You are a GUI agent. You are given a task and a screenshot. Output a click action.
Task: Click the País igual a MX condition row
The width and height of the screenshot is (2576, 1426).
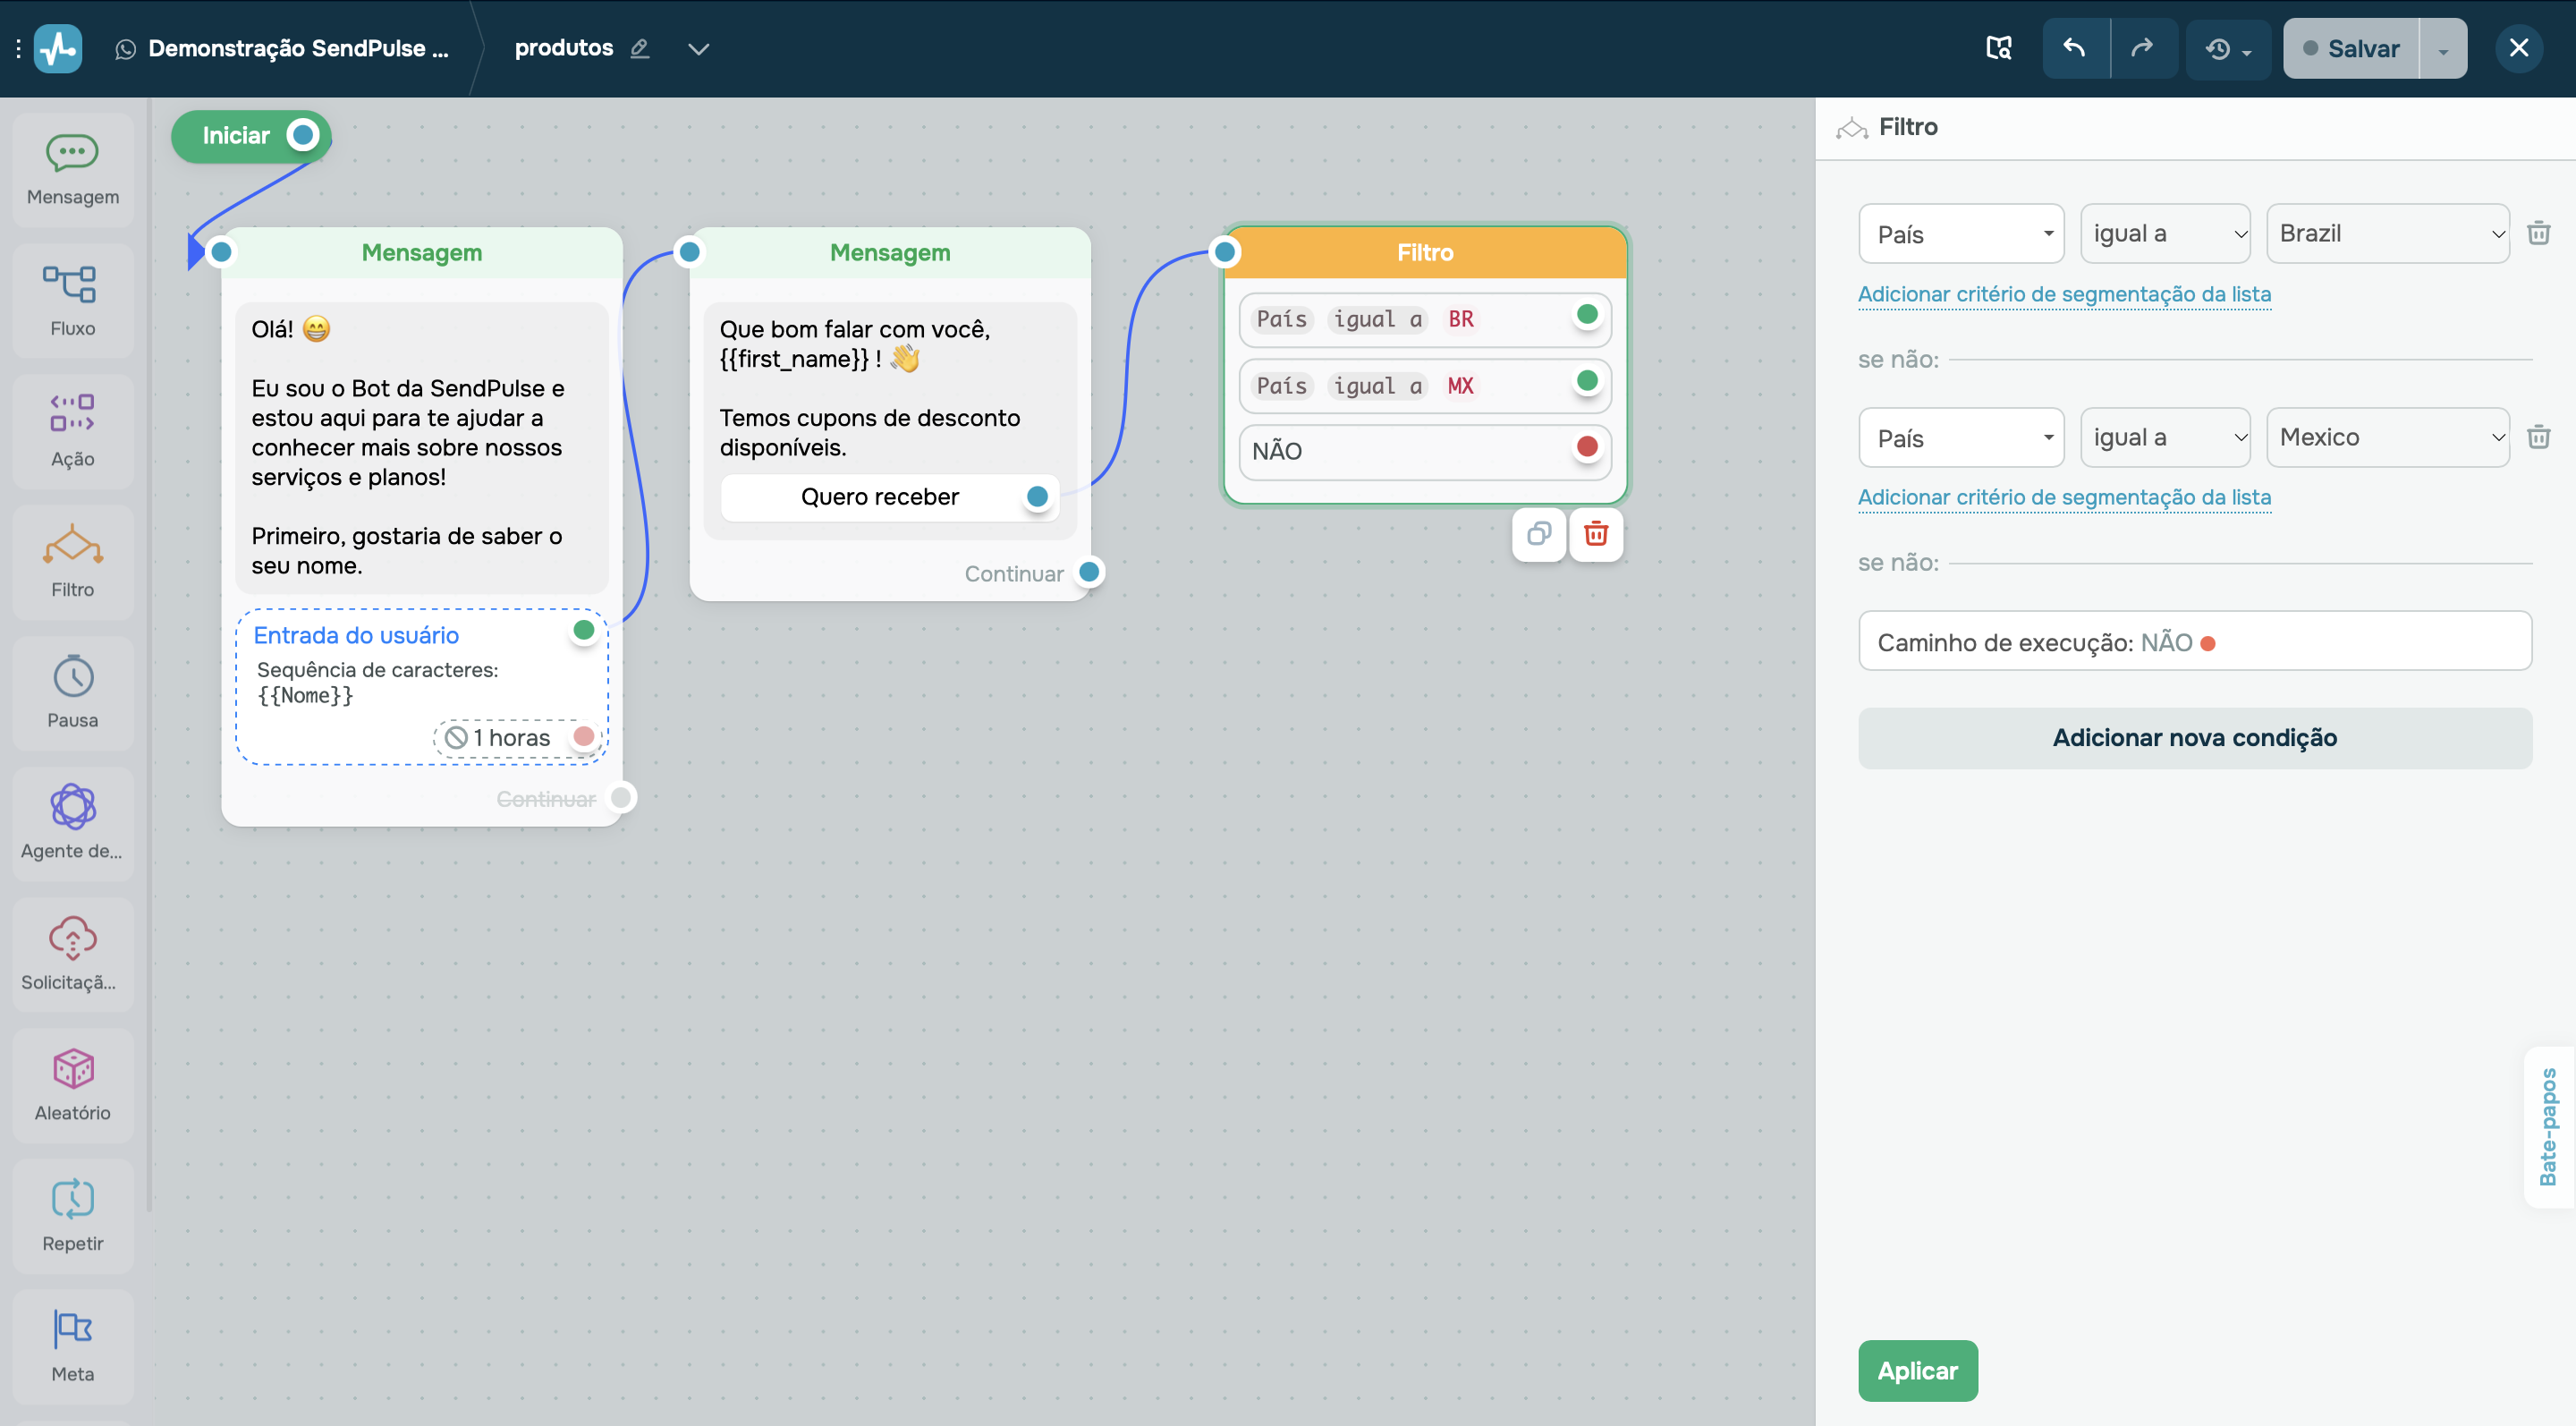click(1425, 386)
